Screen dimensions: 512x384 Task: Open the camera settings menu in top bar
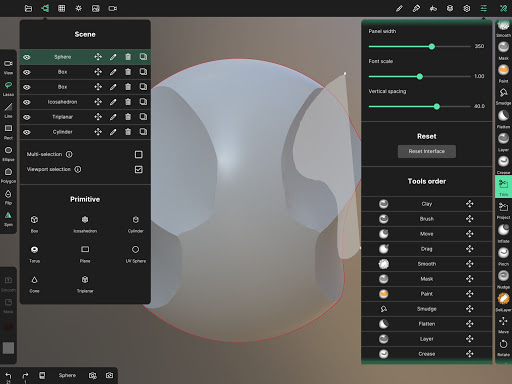coord(112,8)
